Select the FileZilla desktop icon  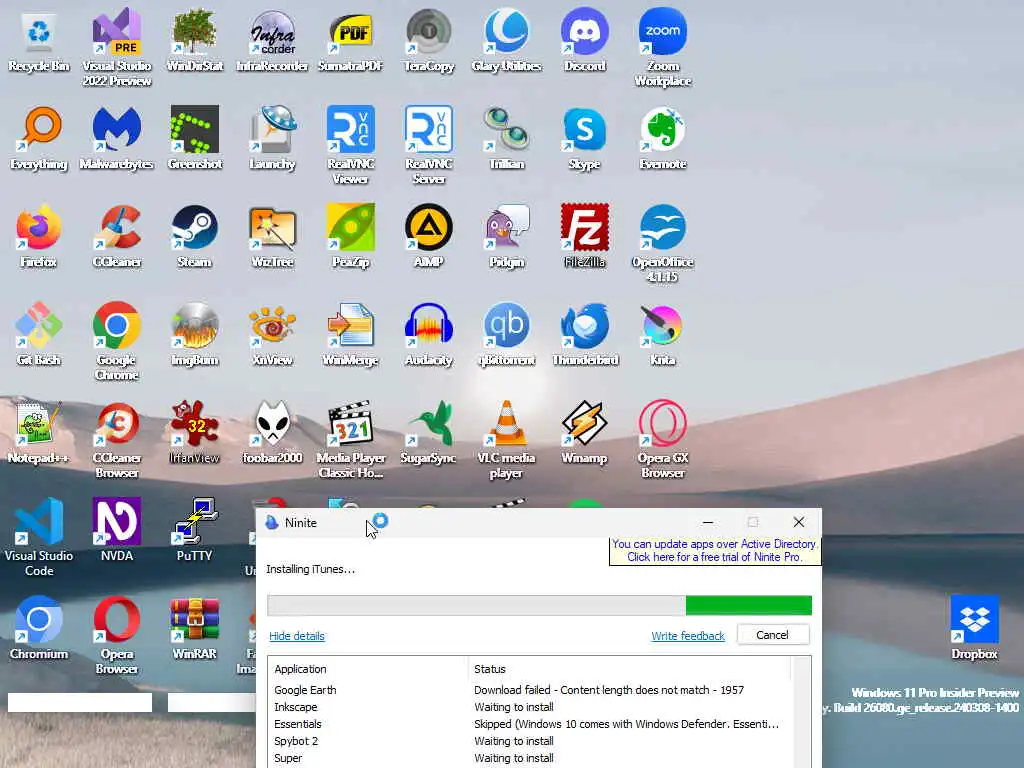click(584, 237)
